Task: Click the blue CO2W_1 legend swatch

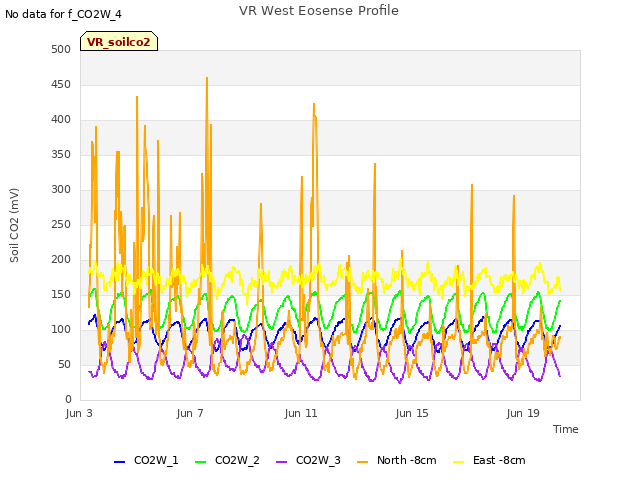Action: pyautogui.click(x=119, y=462)
